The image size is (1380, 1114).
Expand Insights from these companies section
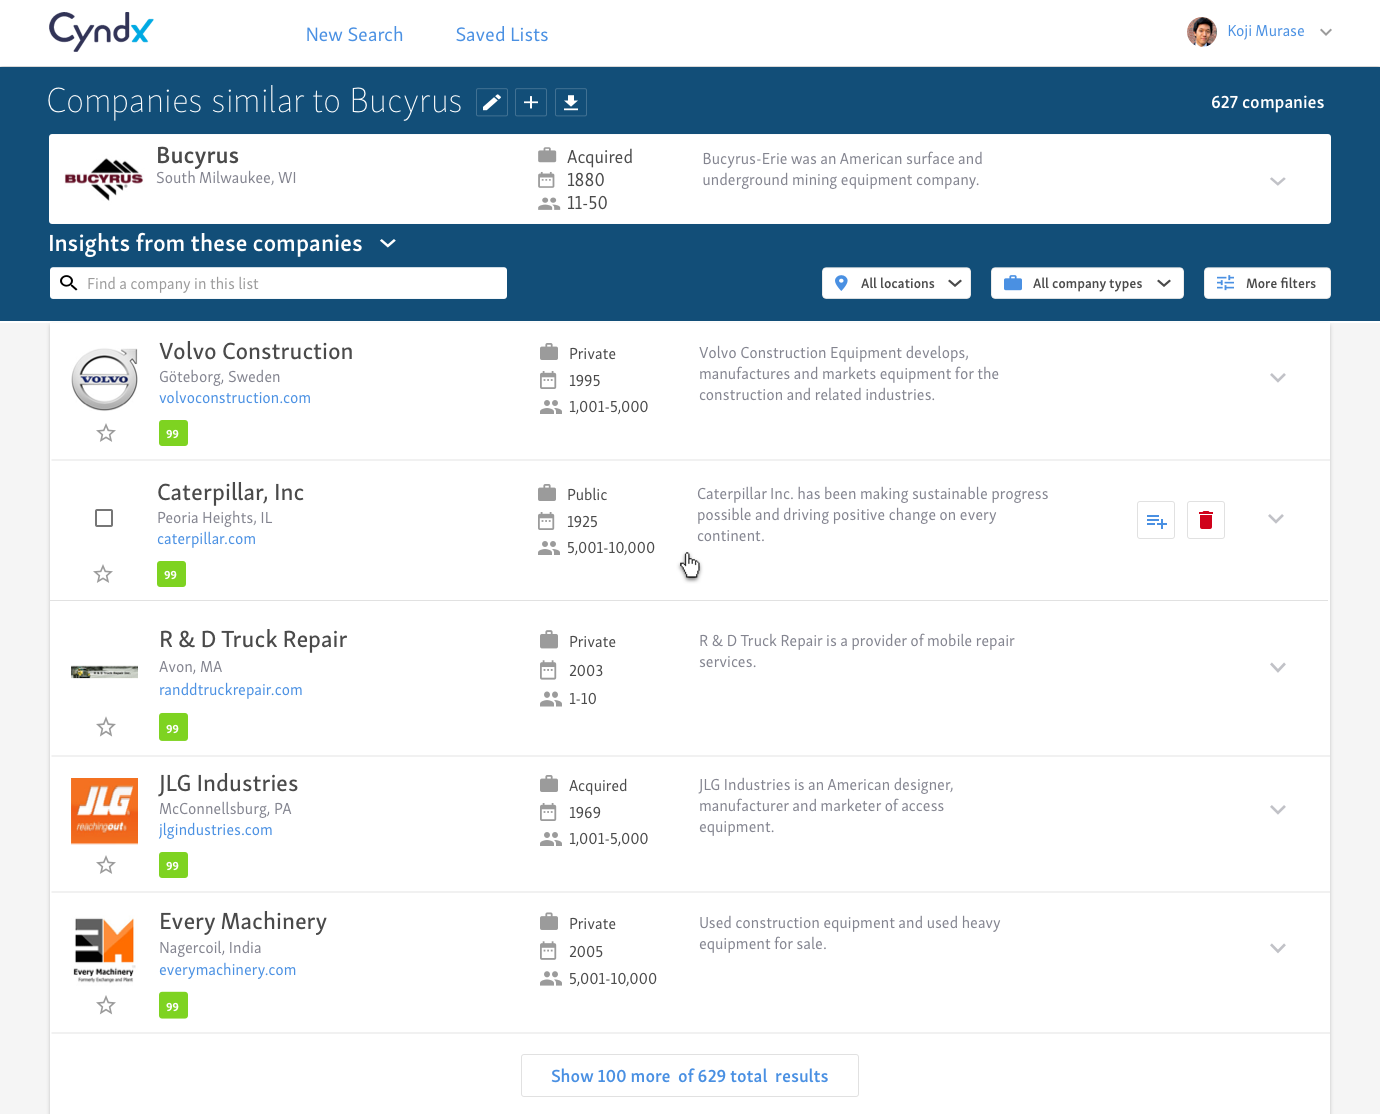coord(388,243)
